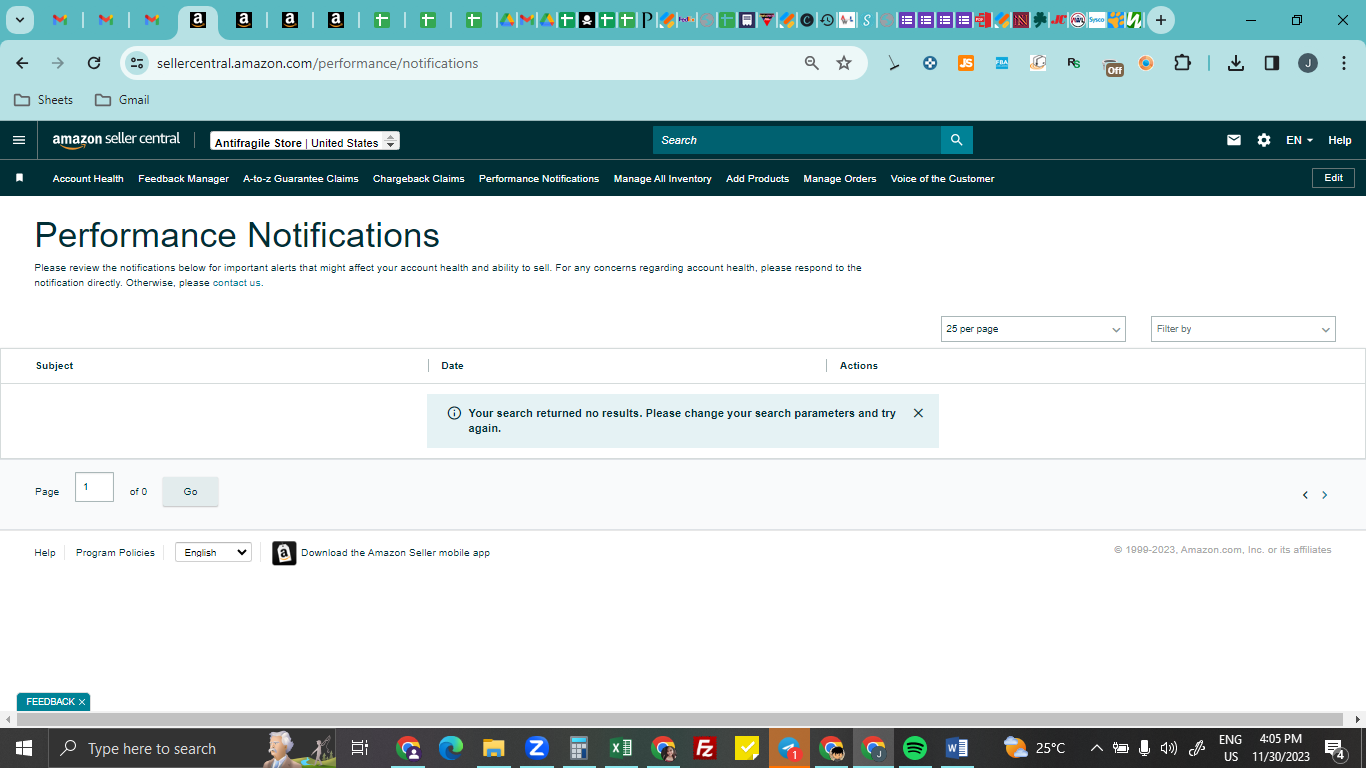The image size is (1366, 768).
Task: Bookmark this page with star icon
Action: pyautogui.click(x=844, y=63)
